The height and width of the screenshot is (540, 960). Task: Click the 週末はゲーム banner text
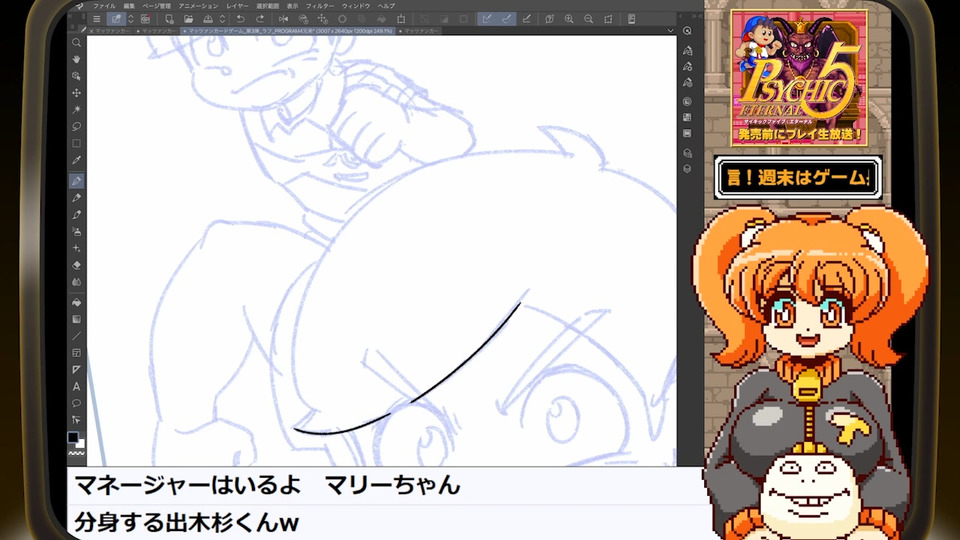point(798,178)
